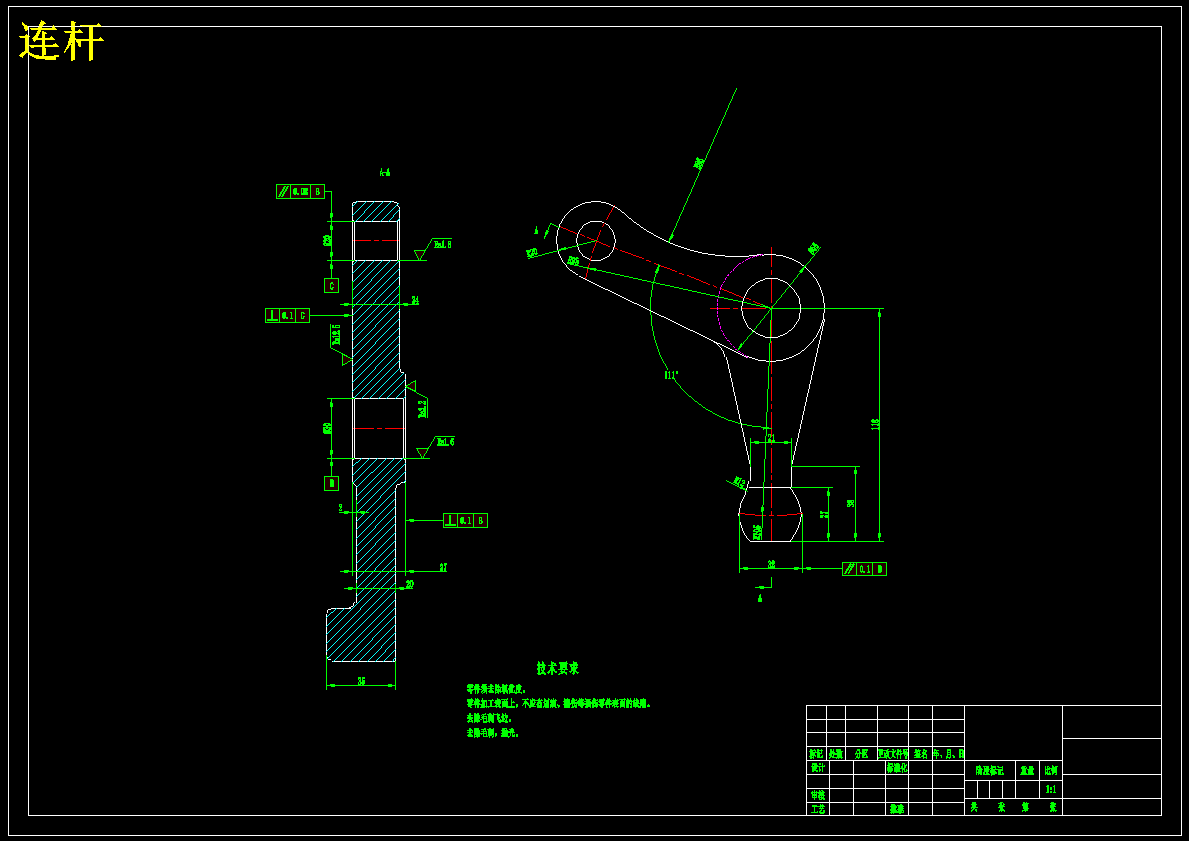The height and width of the screenshot is (841, 1189).
Task: Select the 批准 cell
Action: (x=897, y=809)
